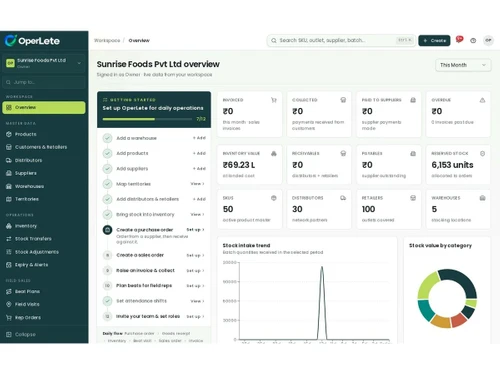Focus the Search SKU, outlet, supplier field
The width and height of the screenshot is (500, 375).
pos(341,40)
